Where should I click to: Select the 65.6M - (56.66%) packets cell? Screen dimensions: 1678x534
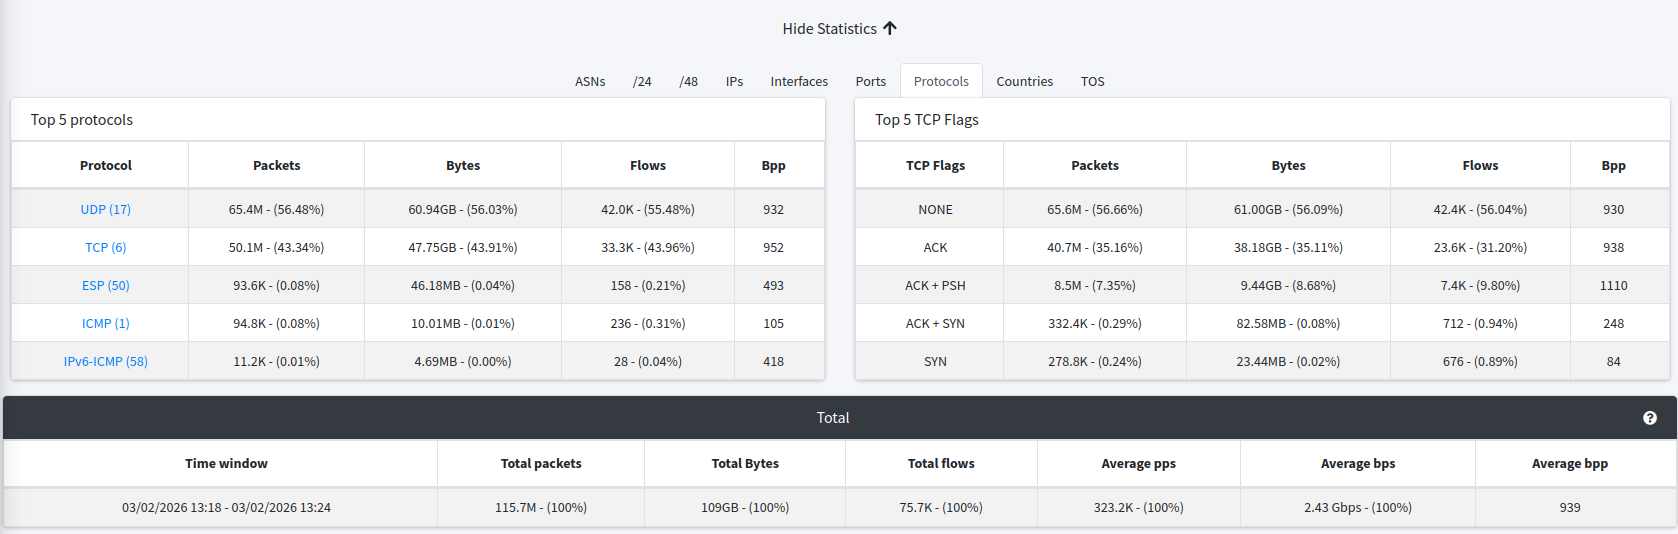click(x=1095, y=210)
